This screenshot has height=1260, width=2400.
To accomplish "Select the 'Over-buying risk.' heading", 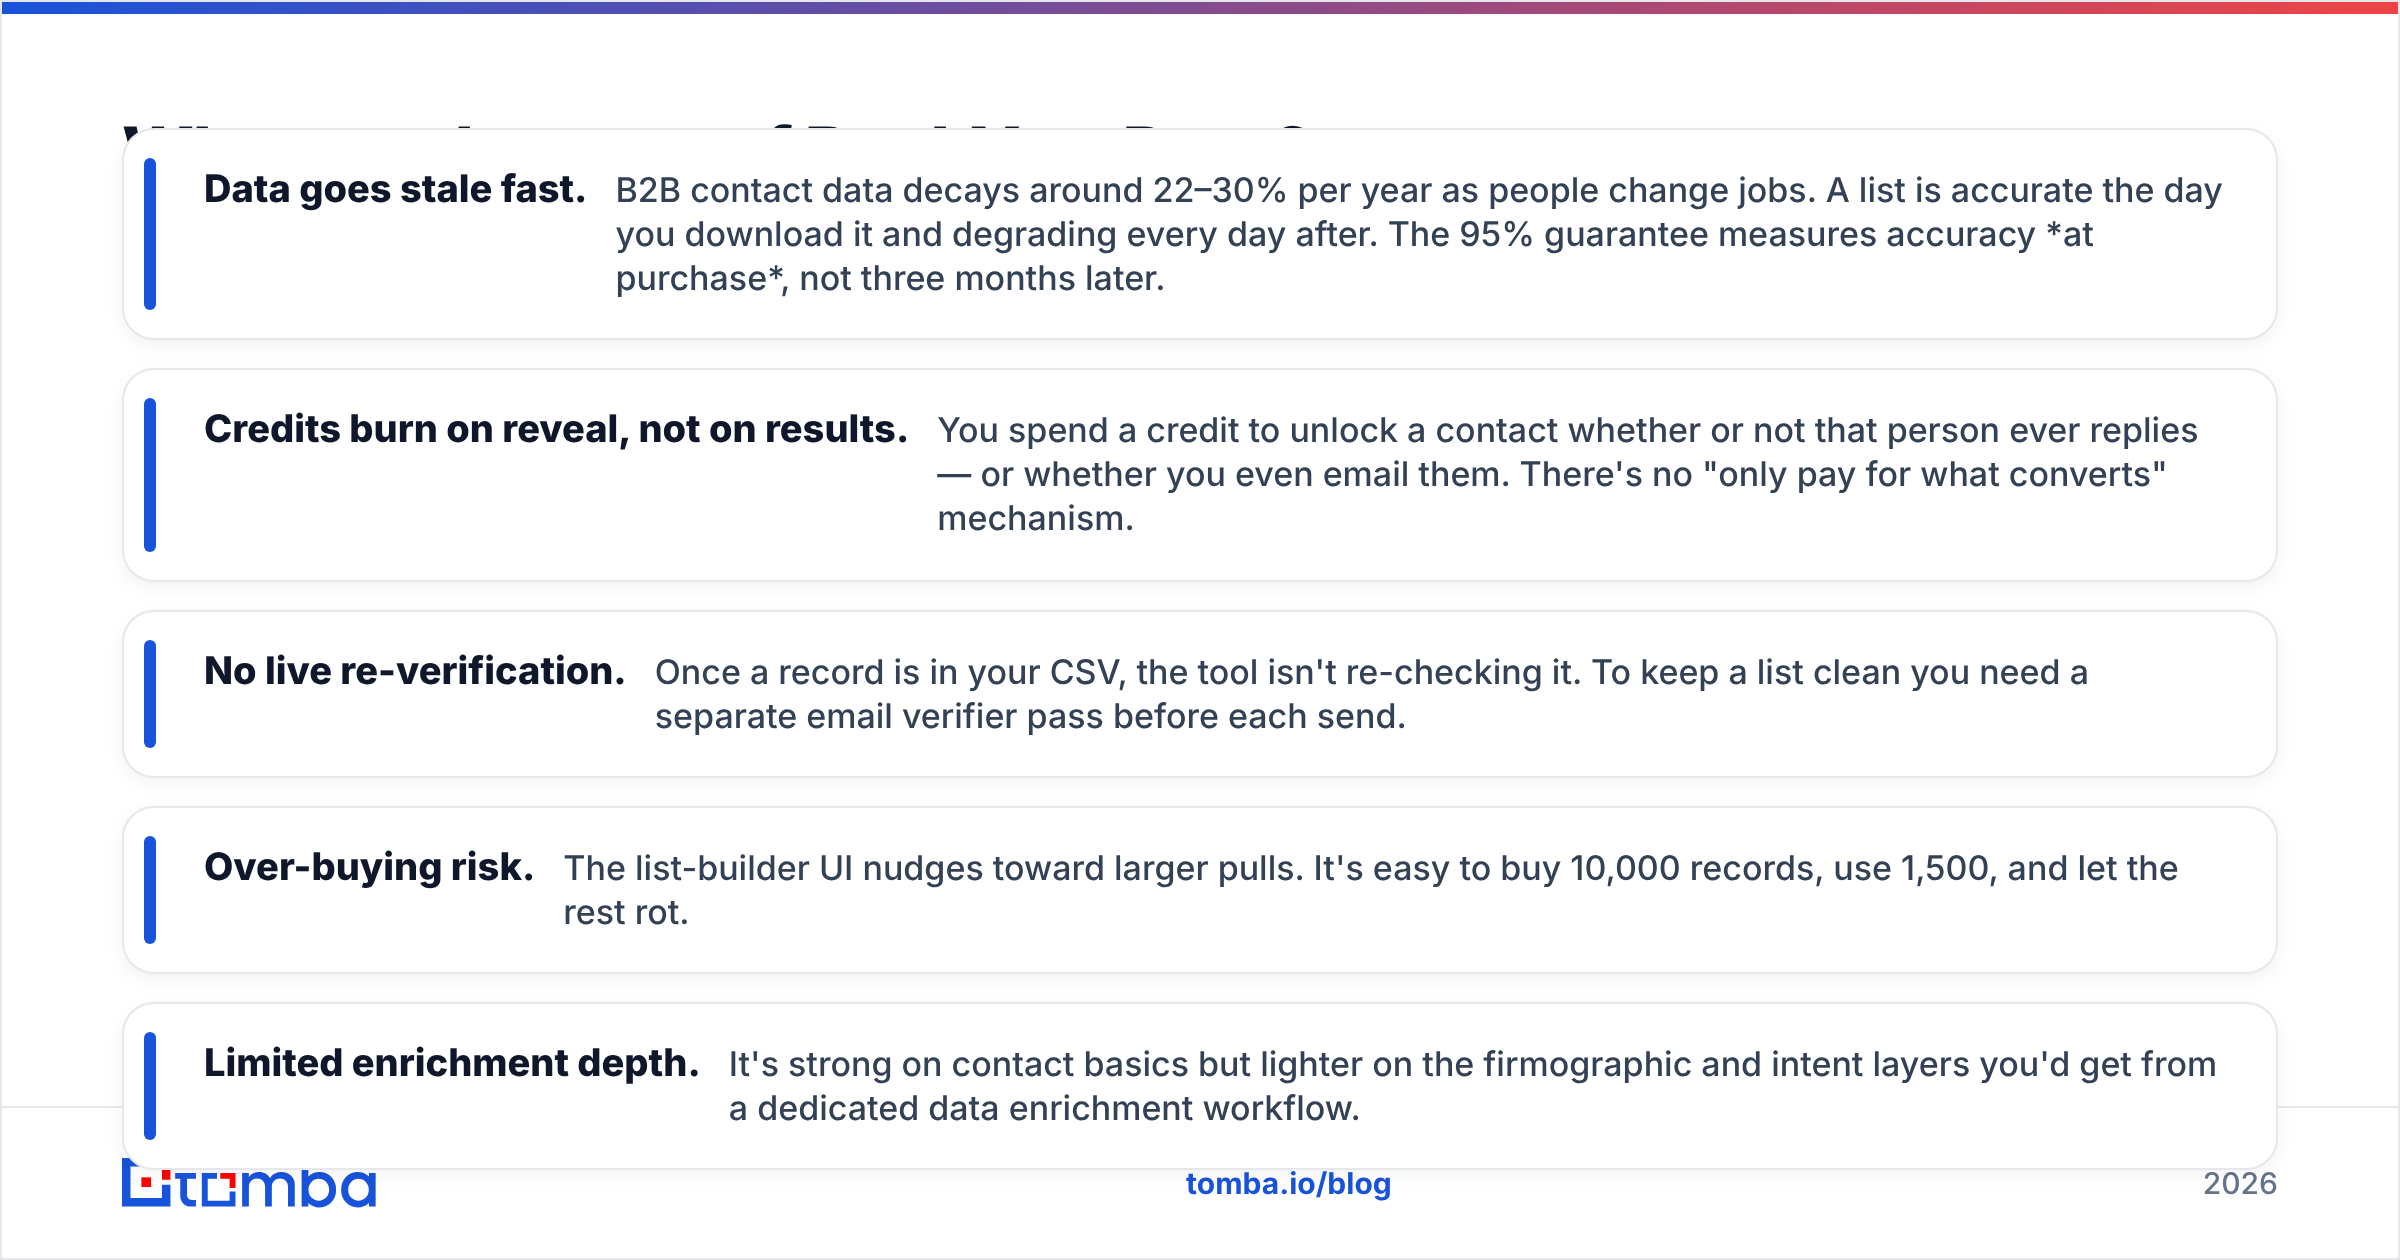I will (369, 867).
